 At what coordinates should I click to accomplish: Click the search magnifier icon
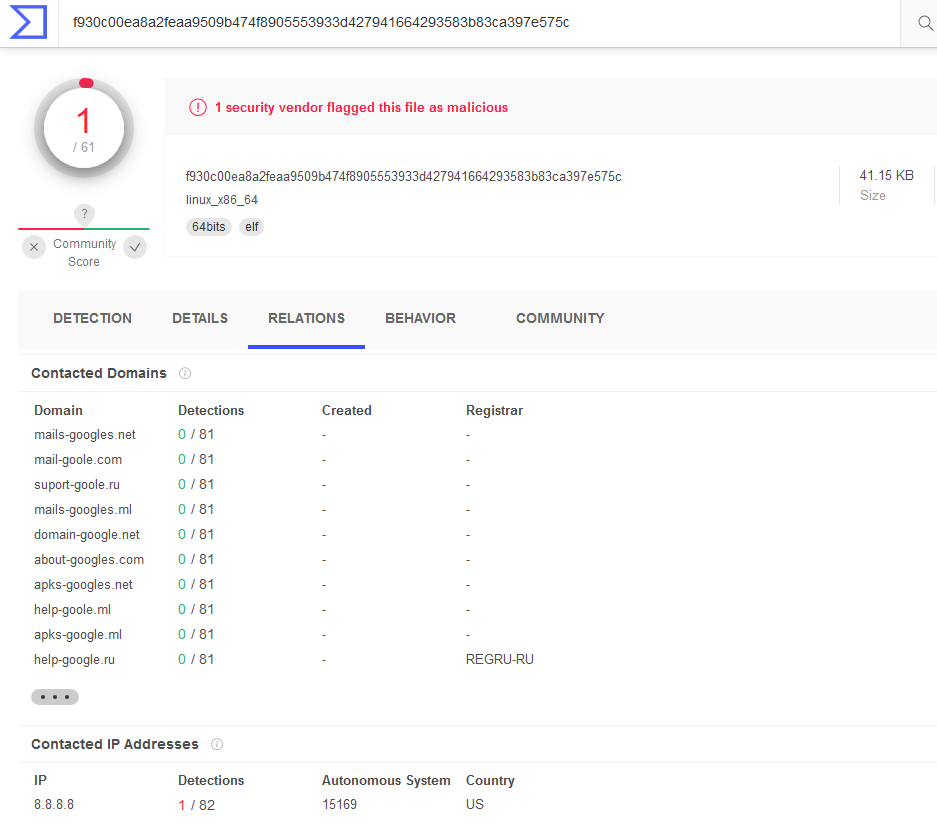click(x=925, y=23)
